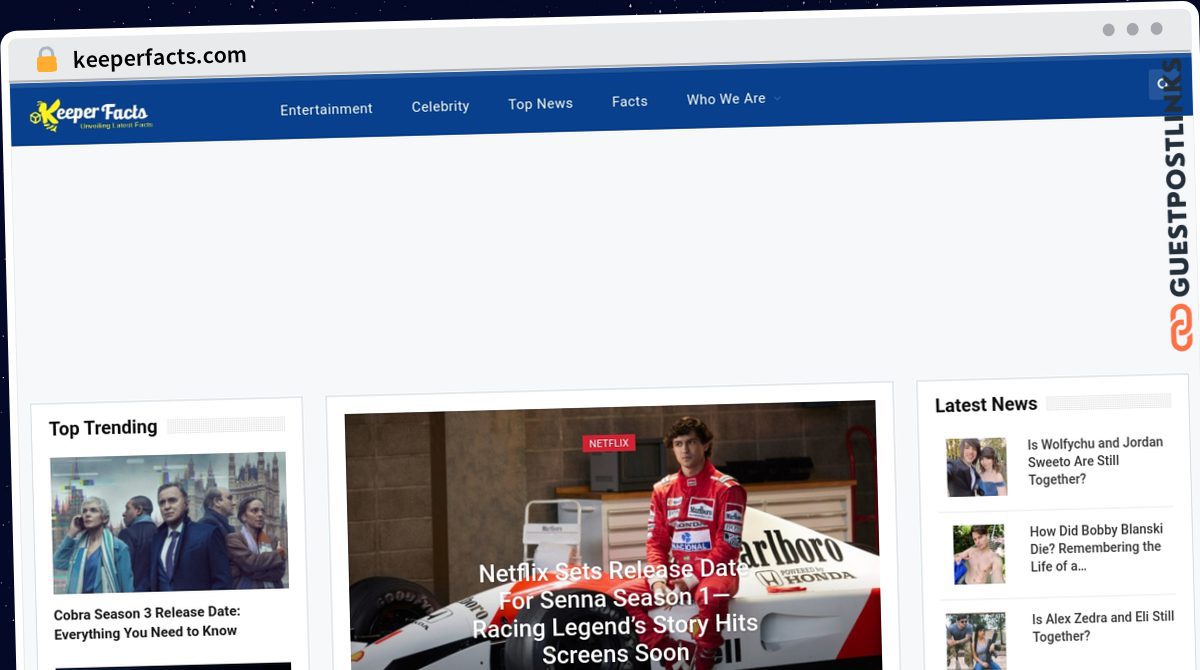This screenshot has width=1200, height=670.
Task: Read How Did Bobby Blanski Die article
Action: pyautogui.click(x=1097, y=548)
